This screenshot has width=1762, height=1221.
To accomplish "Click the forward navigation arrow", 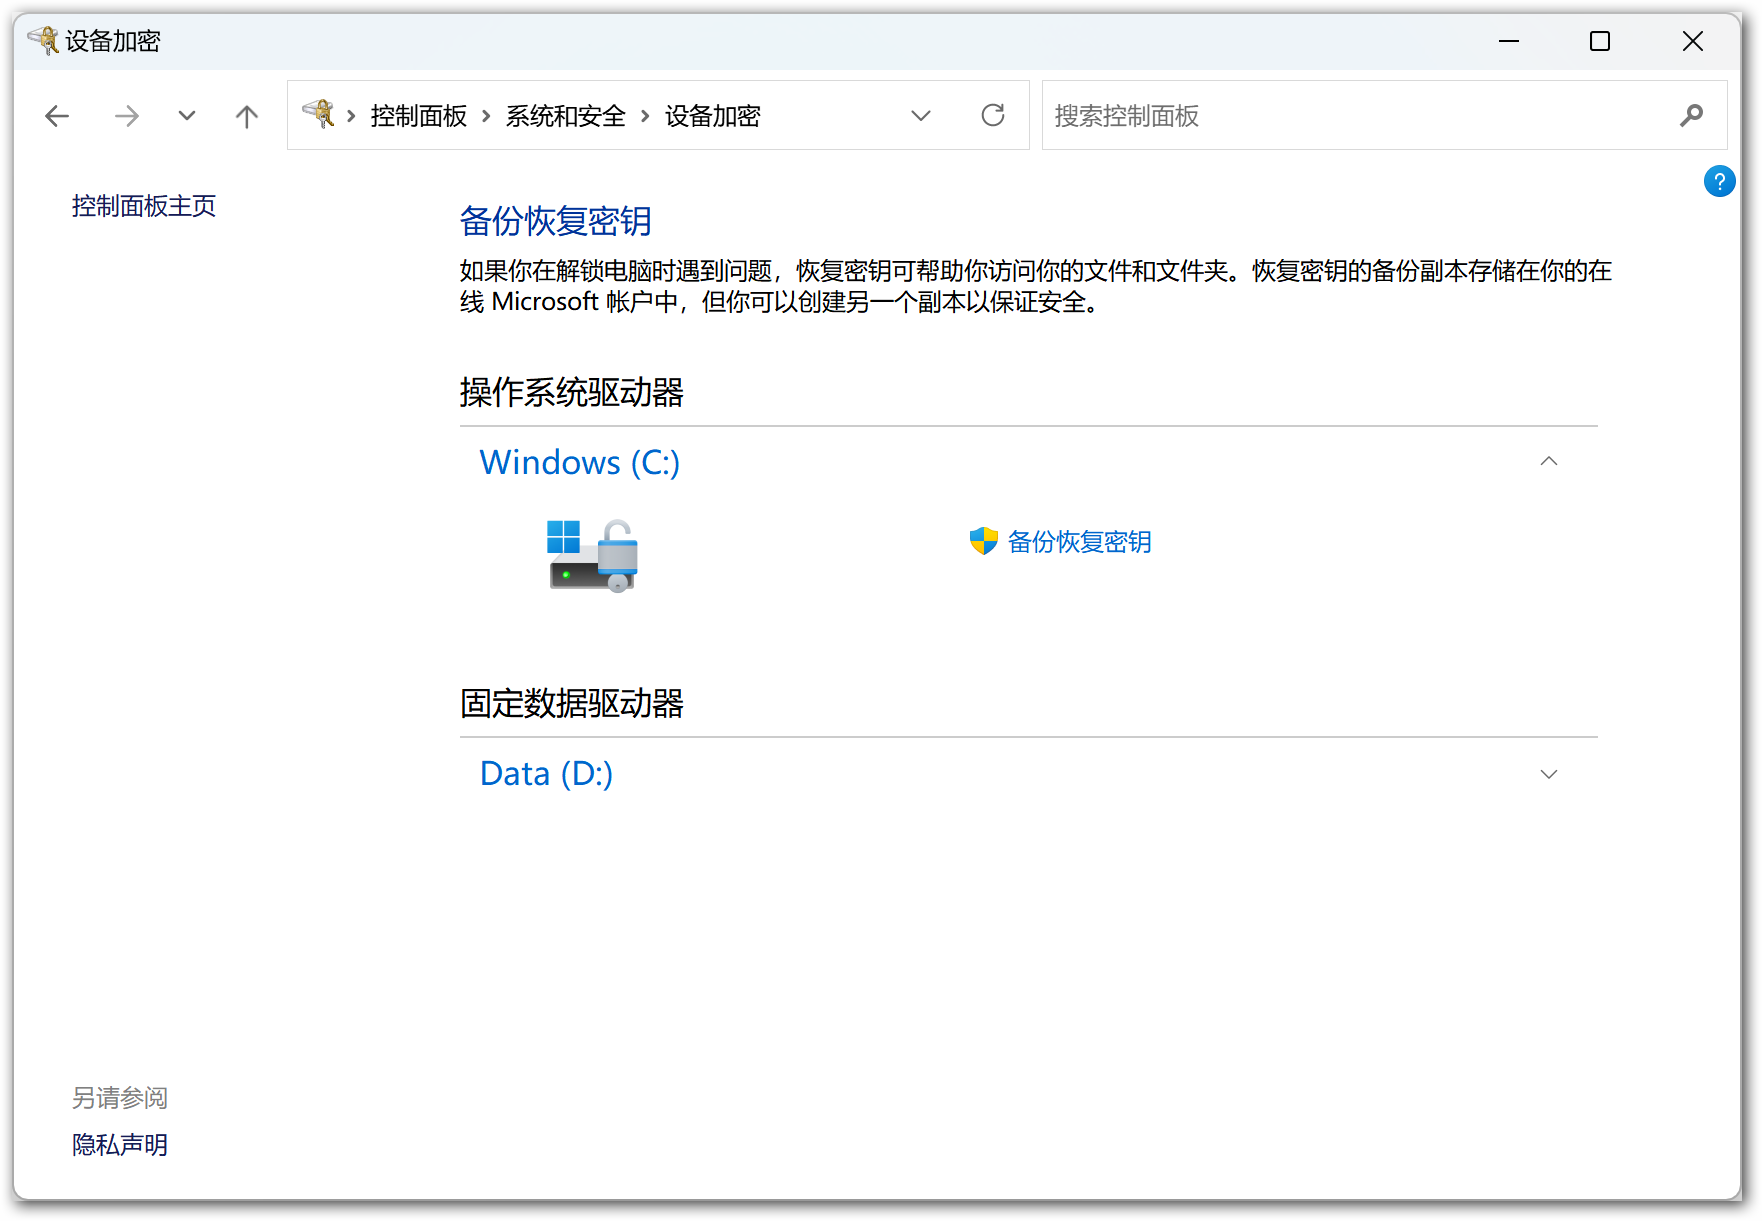I will point(126,116).
